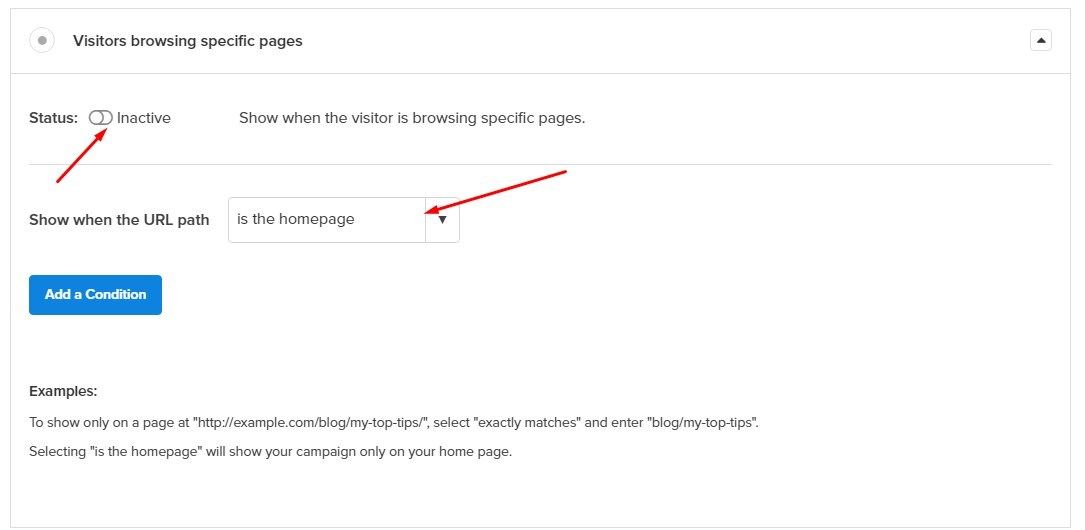Viewport: 1085px width, 530px height.
Task: Click the empty header area beside the panel title
Action: pos(664,41)
